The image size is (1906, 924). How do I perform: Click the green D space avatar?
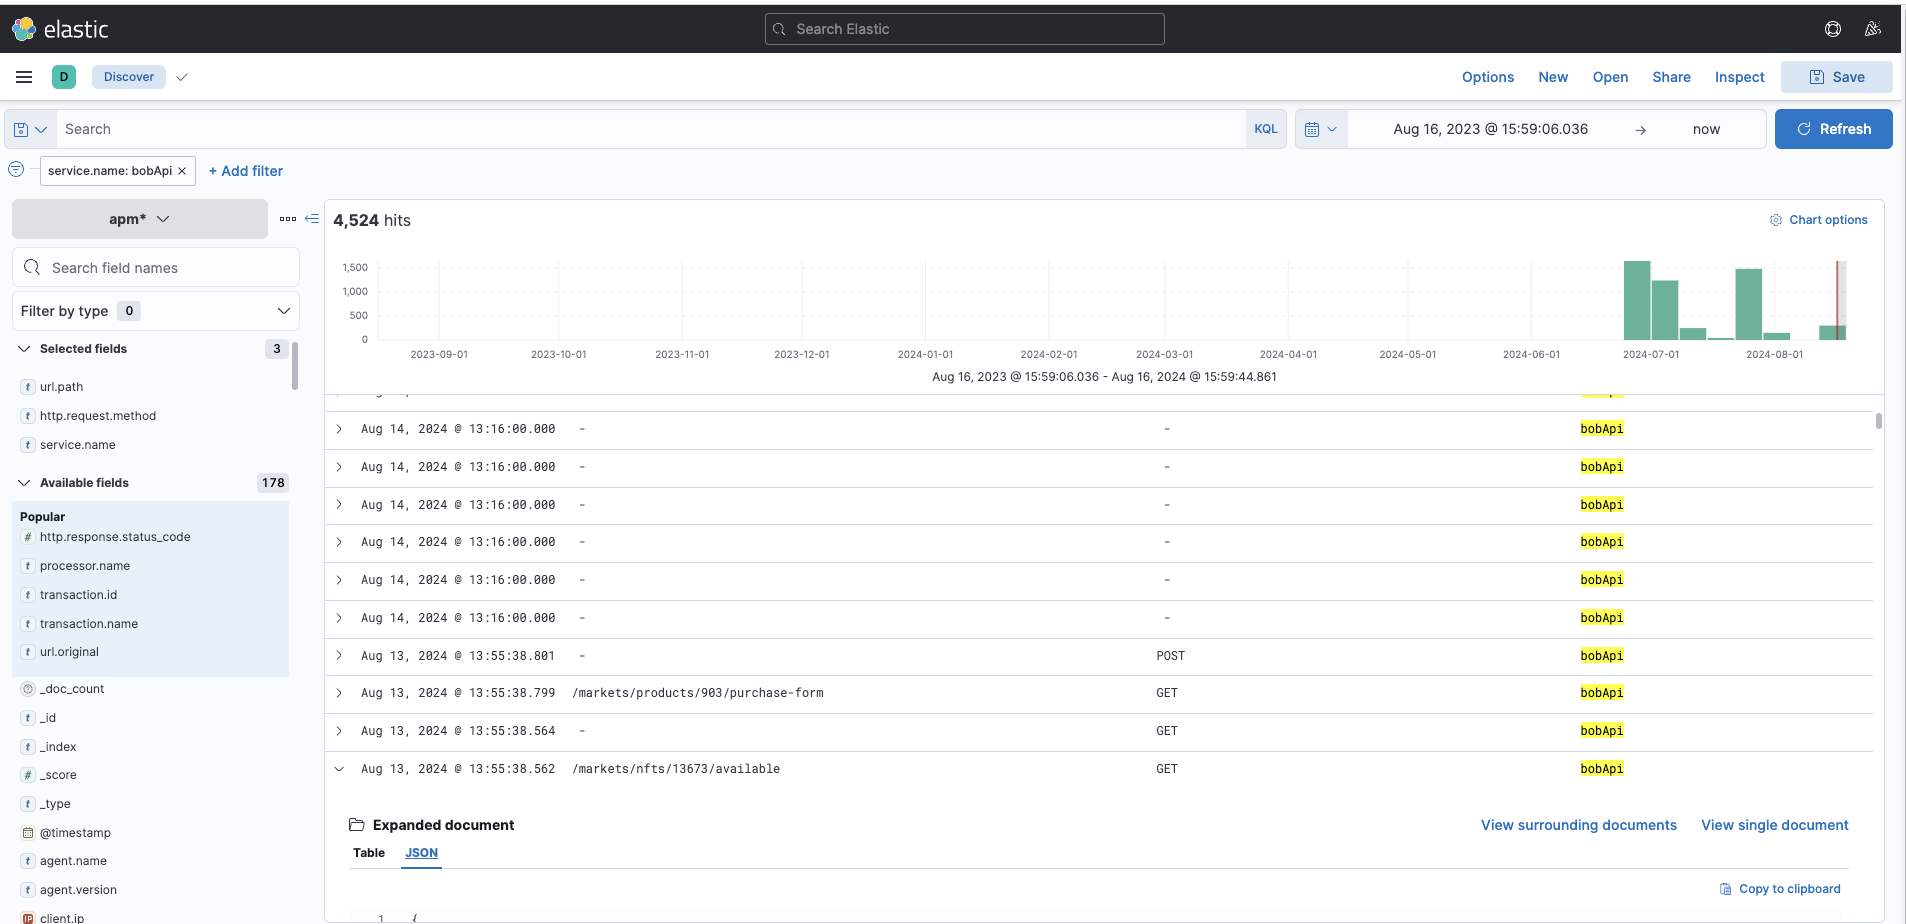point(64,77)
